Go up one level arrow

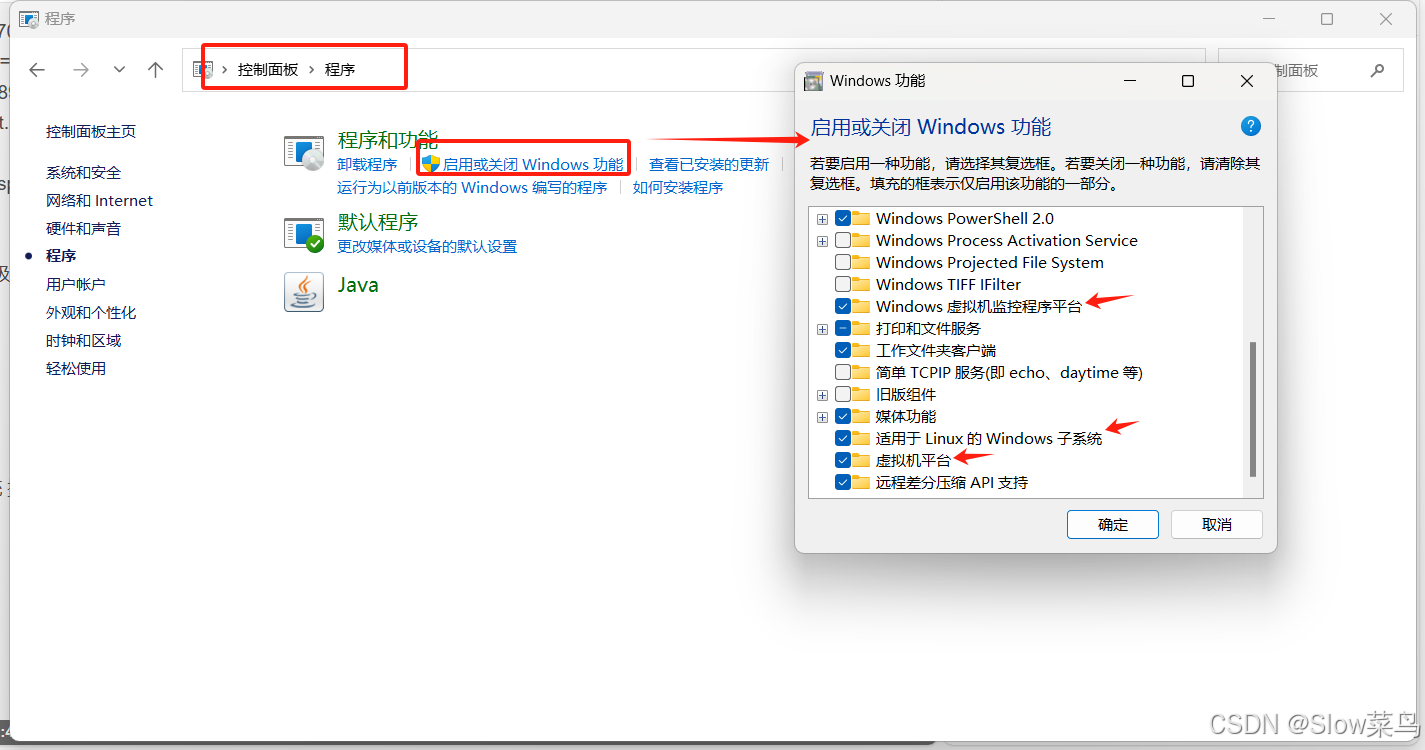tap(155, 70)
